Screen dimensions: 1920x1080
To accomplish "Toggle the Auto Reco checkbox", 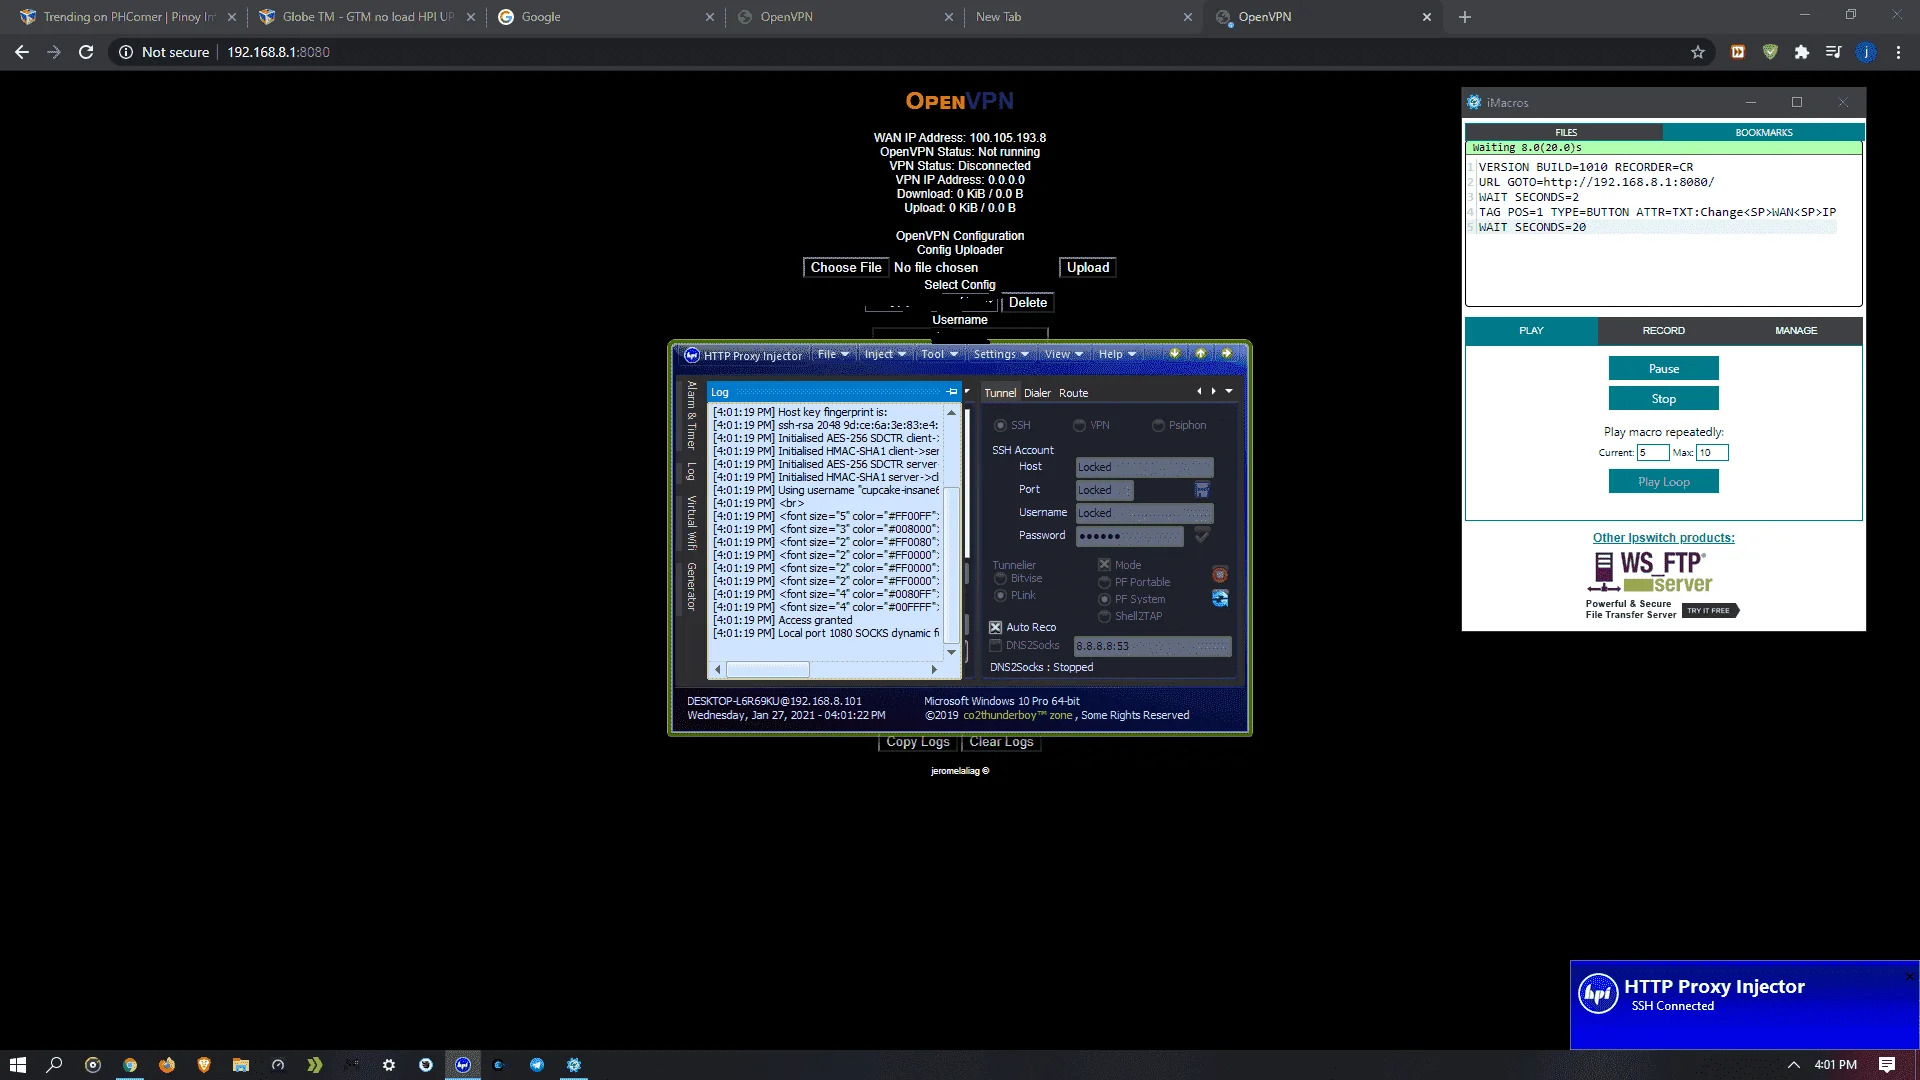I will pyautogui.click(x=995, y=628).
